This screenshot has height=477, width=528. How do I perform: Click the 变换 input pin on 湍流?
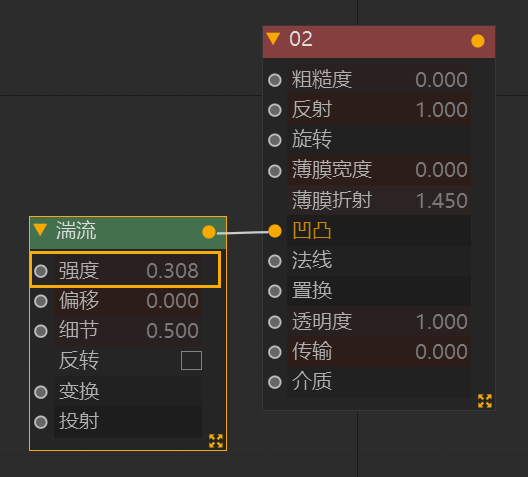(x=41, y=392)
